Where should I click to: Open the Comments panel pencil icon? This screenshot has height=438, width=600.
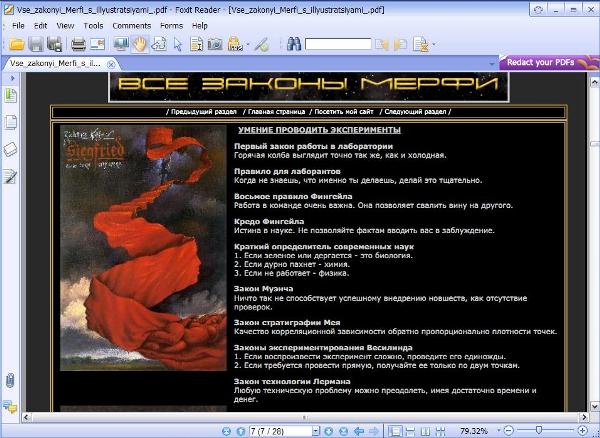pyautogui.click(x=10, y=176)
